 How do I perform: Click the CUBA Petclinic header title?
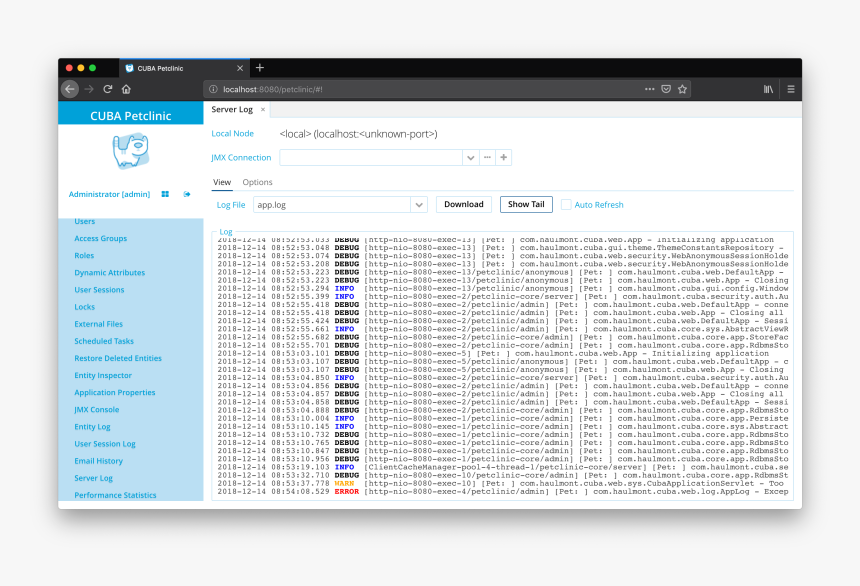tap(131, 116)
